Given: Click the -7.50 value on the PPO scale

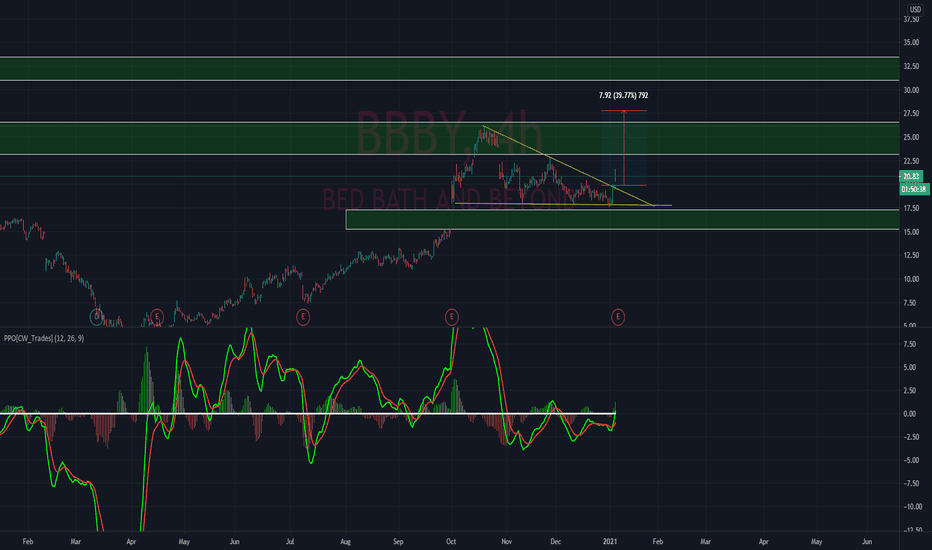Looking at the screenshot, I should tap(912, 483).
